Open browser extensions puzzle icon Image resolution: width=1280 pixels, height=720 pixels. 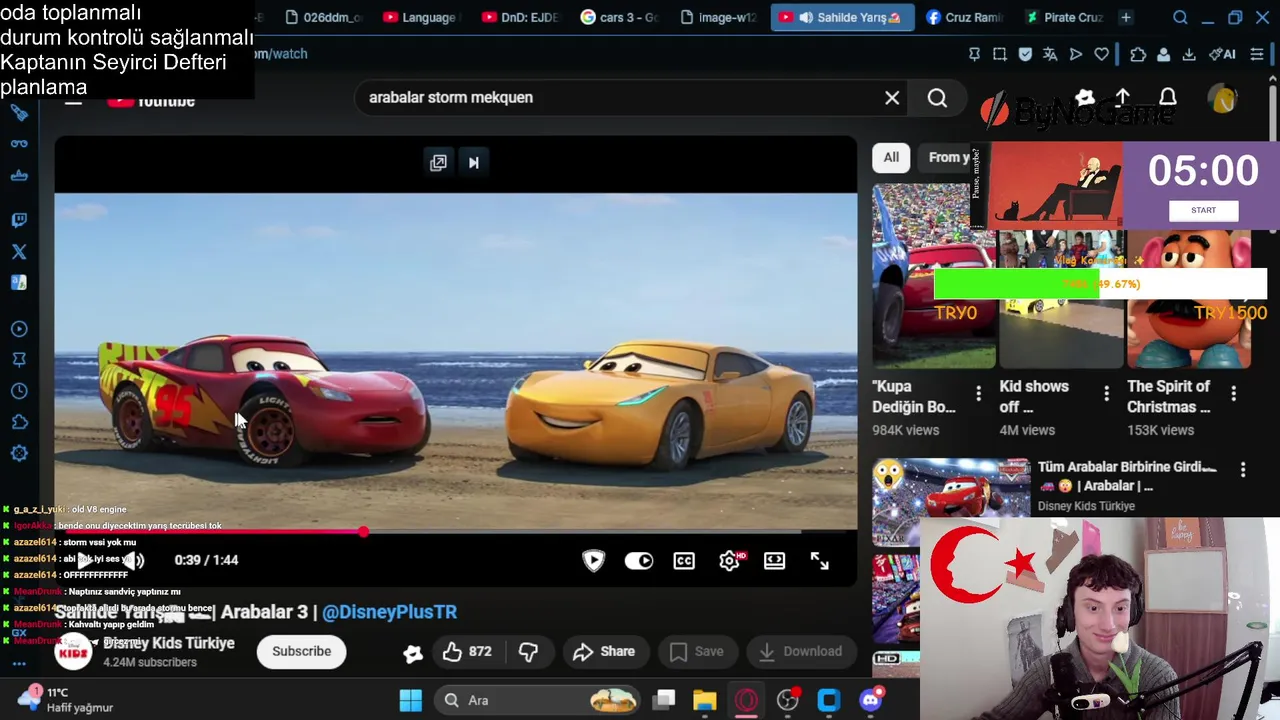point(1138,54)
